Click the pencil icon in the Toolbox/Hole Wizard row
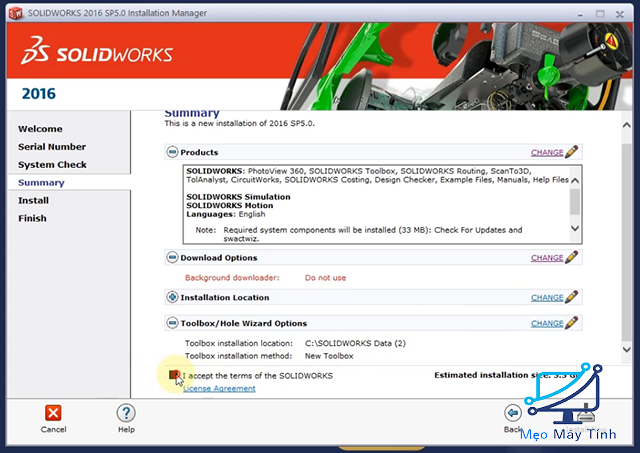The image size is (640, 453). [x=571, y=323]
